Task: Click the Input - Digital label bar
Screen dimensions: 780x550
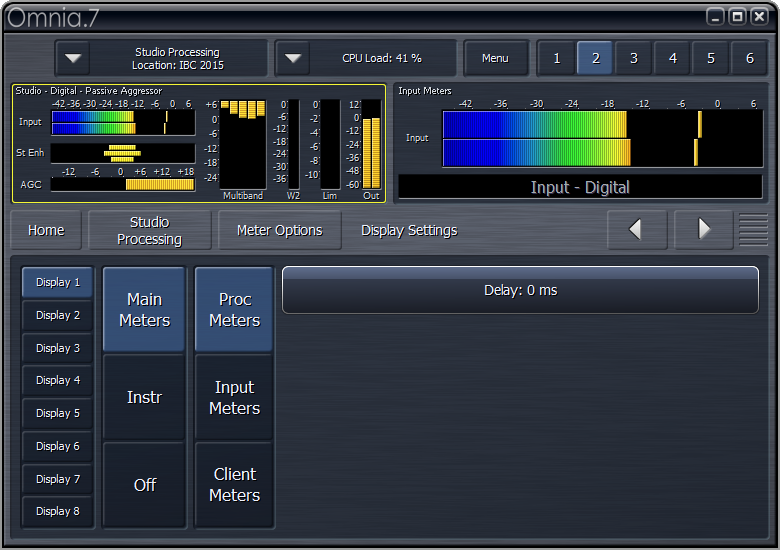Action: click(580, 187)
